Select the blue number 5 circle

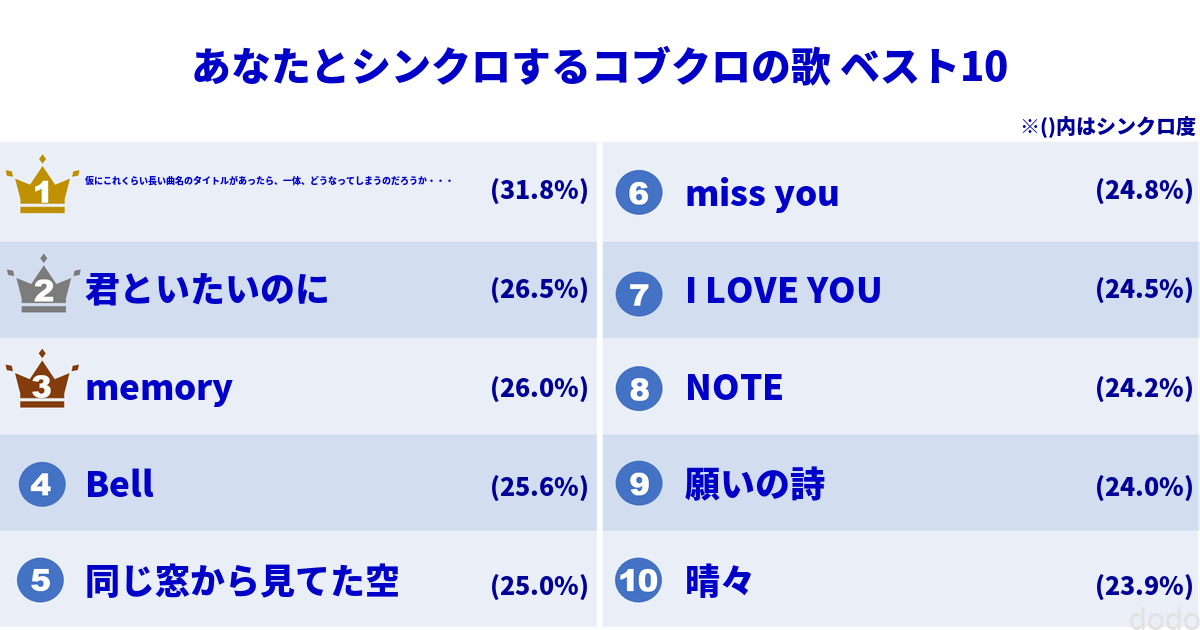[x=42, y=581]
